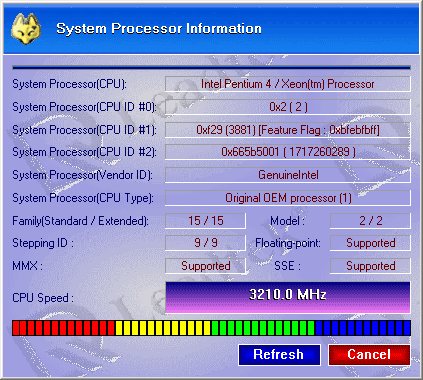Image resolution: width=423 pixels, height=380 pixels.
Task: Click the GenuineIntel vendor ID value
Action: (288, 175)
